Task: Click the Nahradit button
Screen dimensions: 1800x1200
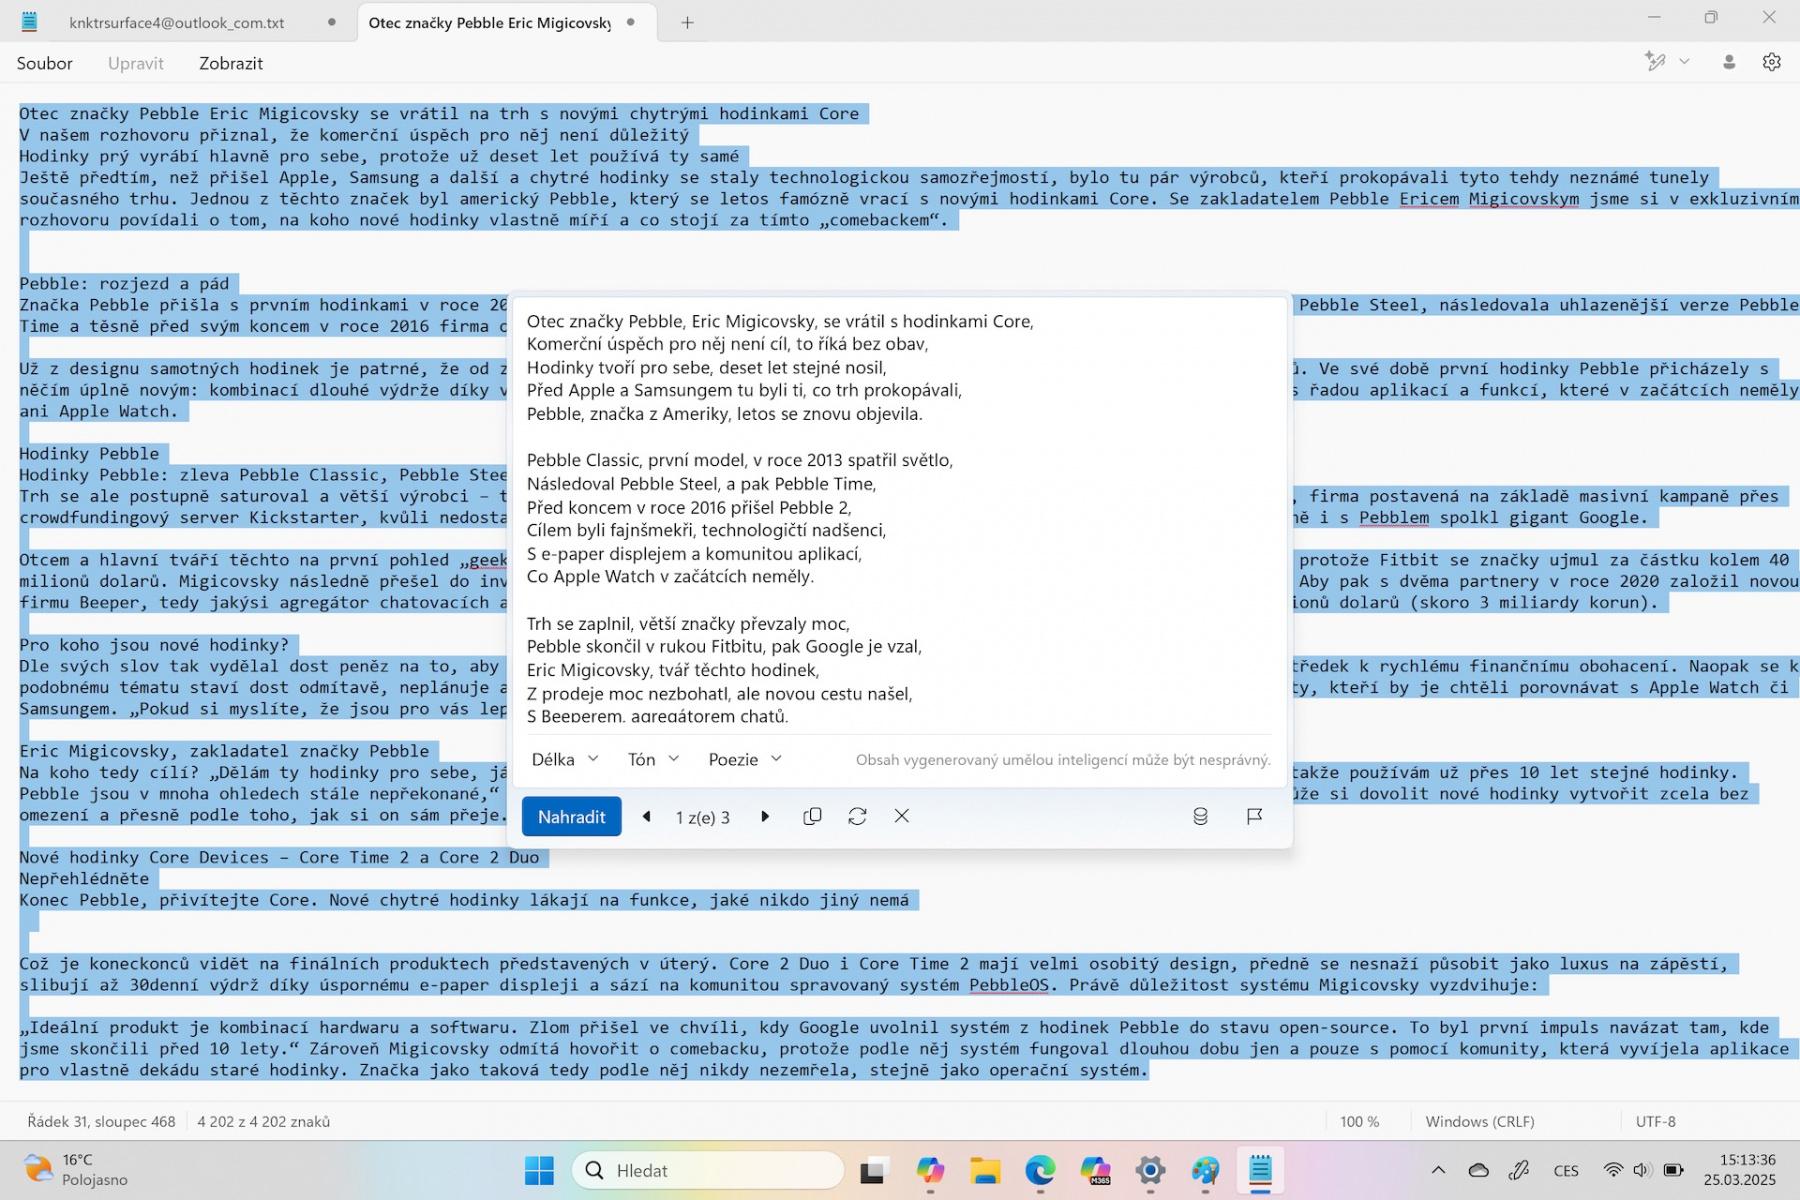Action: [571, 816]
